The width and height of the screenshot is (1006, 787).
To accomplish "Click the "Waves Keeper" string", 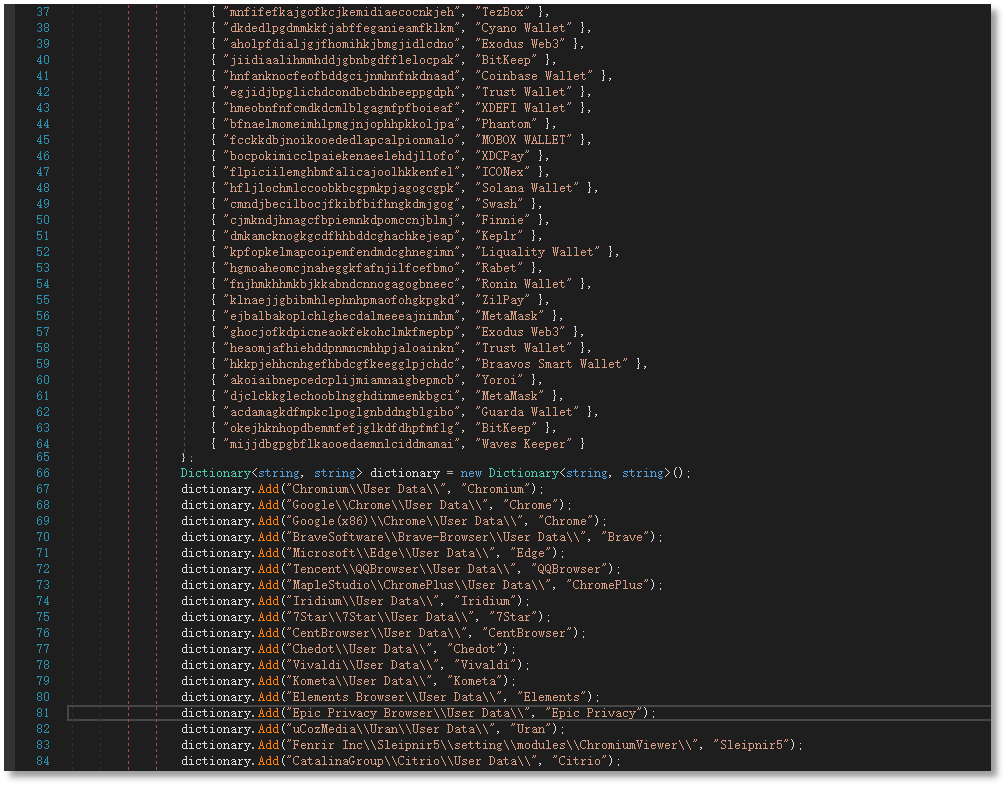I will click(x=524, y=444).
